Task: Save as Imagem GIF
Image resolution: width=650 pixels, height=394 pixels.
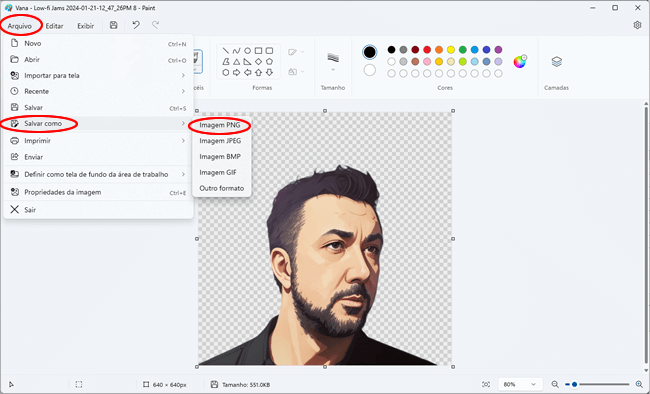Action: tap(222, 173)
